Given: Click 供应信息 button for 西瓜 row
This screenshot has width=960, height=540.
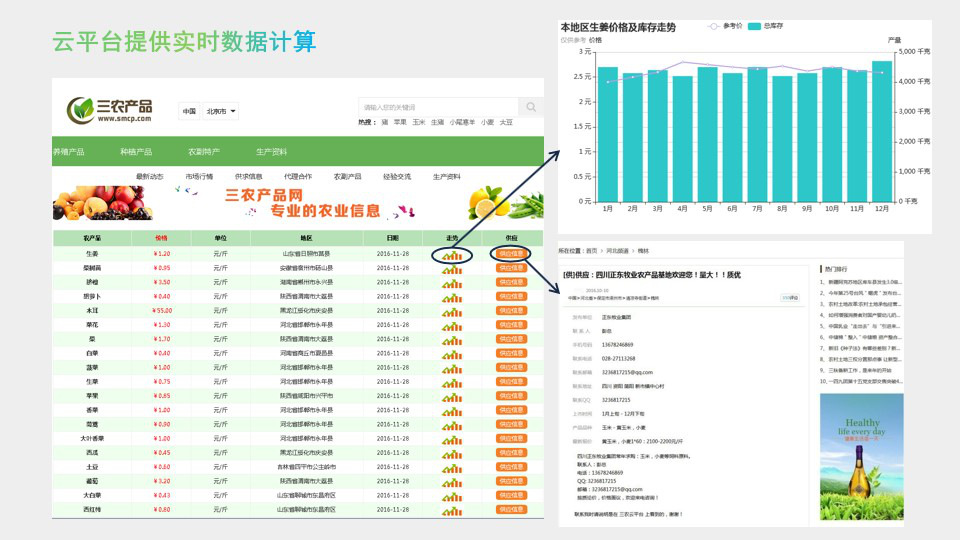Looking at the screenshot, I should click(511, 452).
